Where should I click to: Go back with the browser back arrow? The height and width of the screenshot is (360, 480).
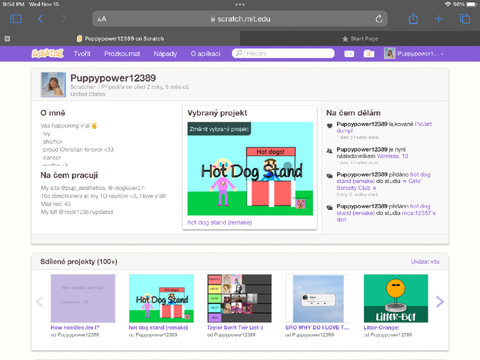tap(40, 19)
